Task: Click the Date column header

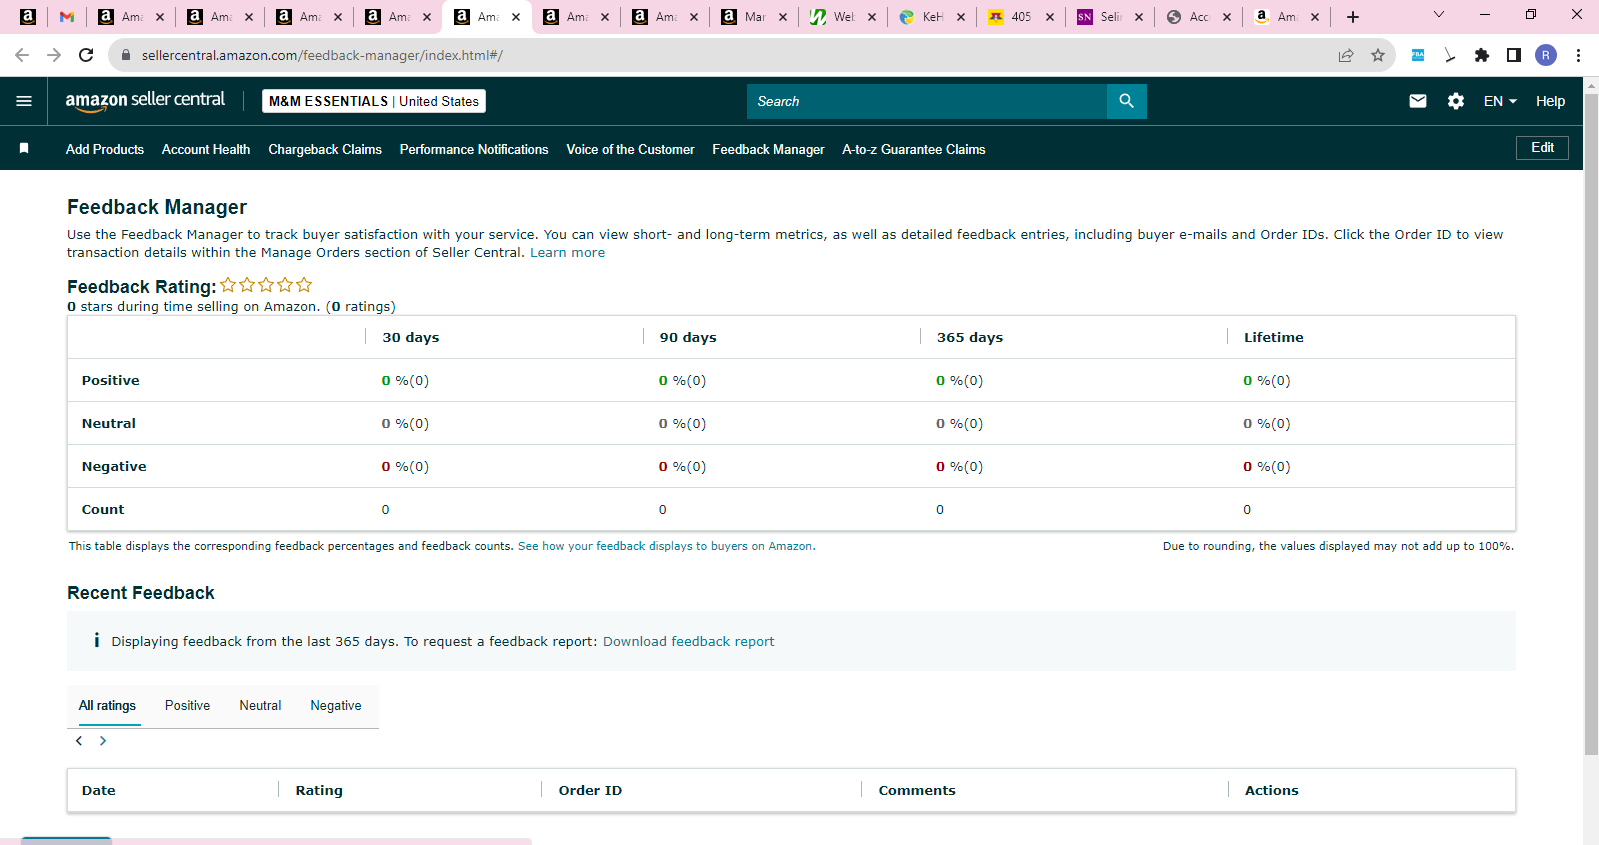Action: click(99, 790)
